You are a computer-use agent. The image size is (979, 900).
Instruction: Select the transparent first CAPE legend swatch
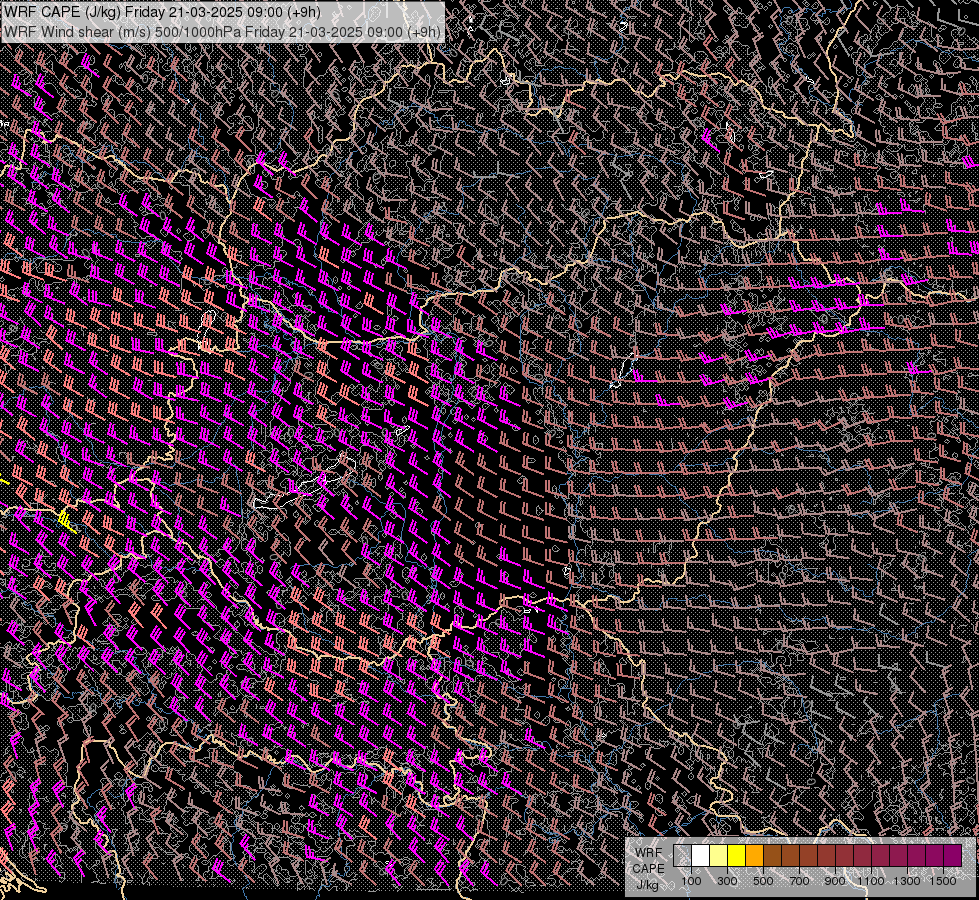click(682, 856)
